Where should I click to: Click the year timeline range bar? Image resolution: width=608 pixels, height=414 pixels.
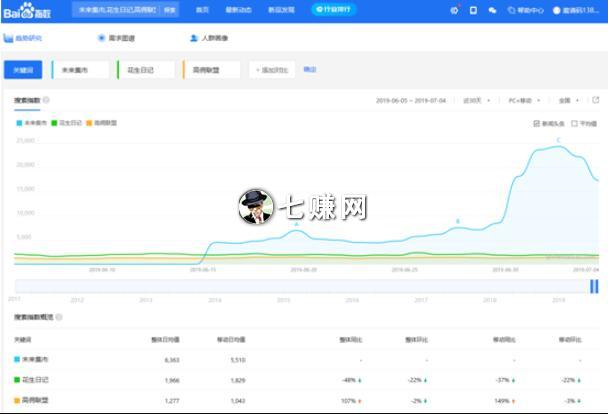click(306, 286)
